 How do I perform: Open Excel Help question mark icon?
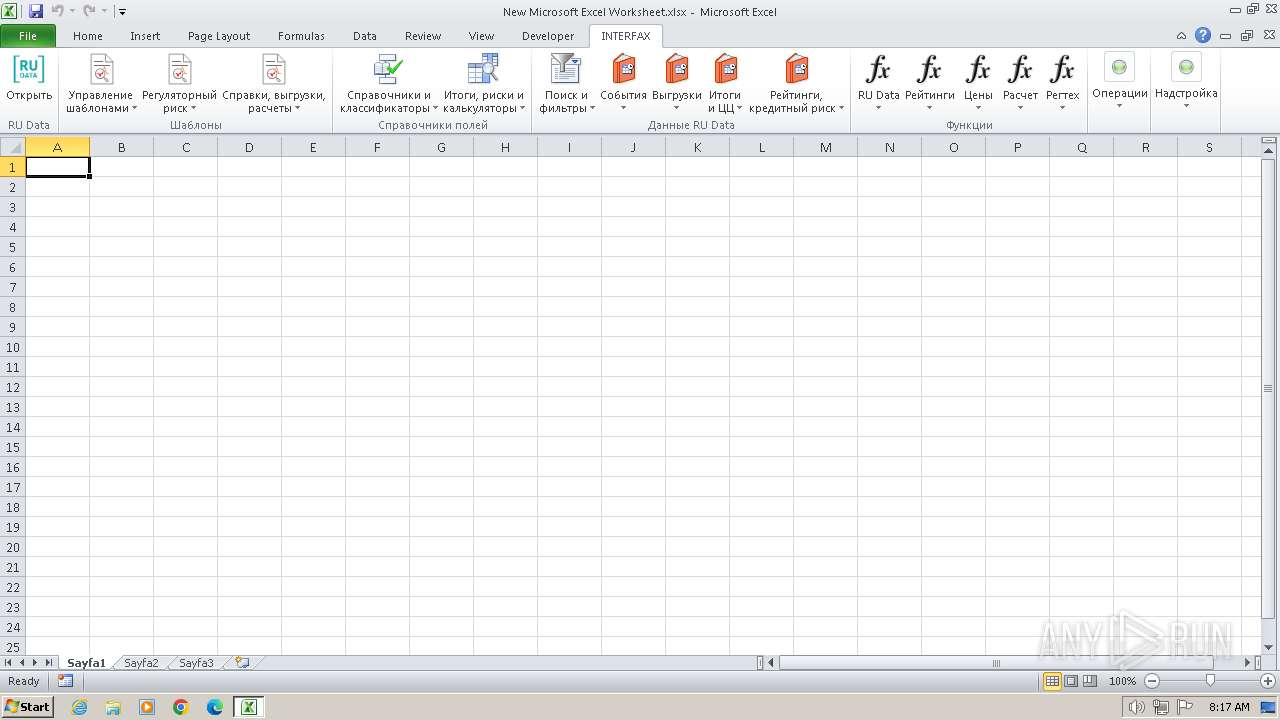pos(1203,35)
